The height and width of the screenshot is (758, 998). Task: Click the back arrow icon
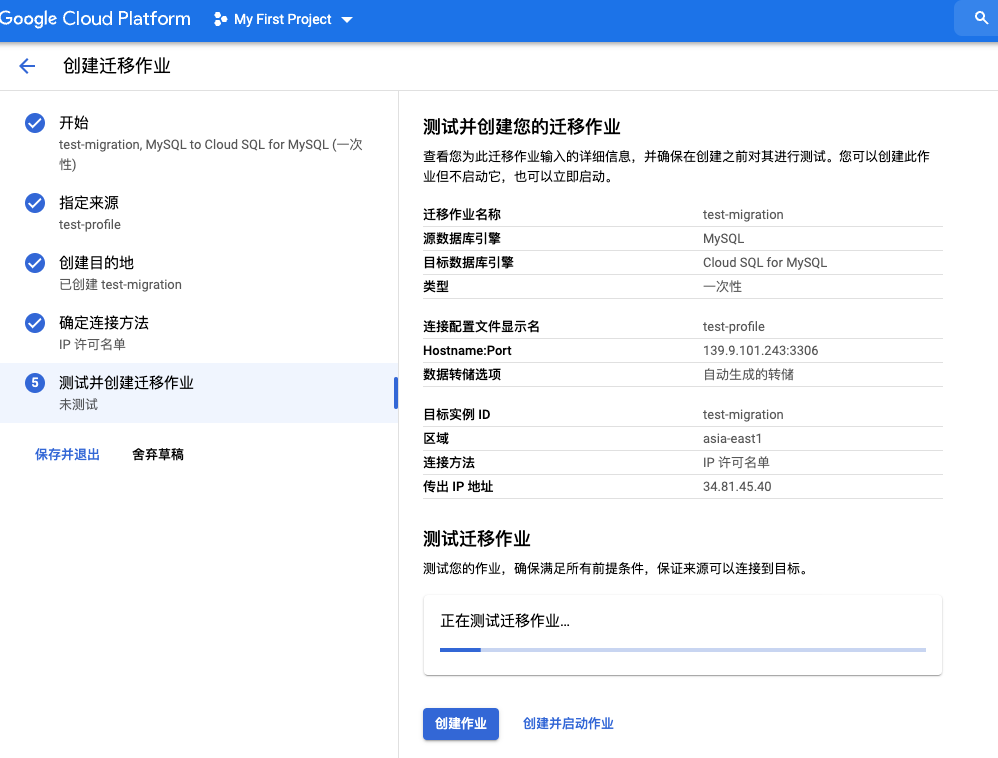27,66
